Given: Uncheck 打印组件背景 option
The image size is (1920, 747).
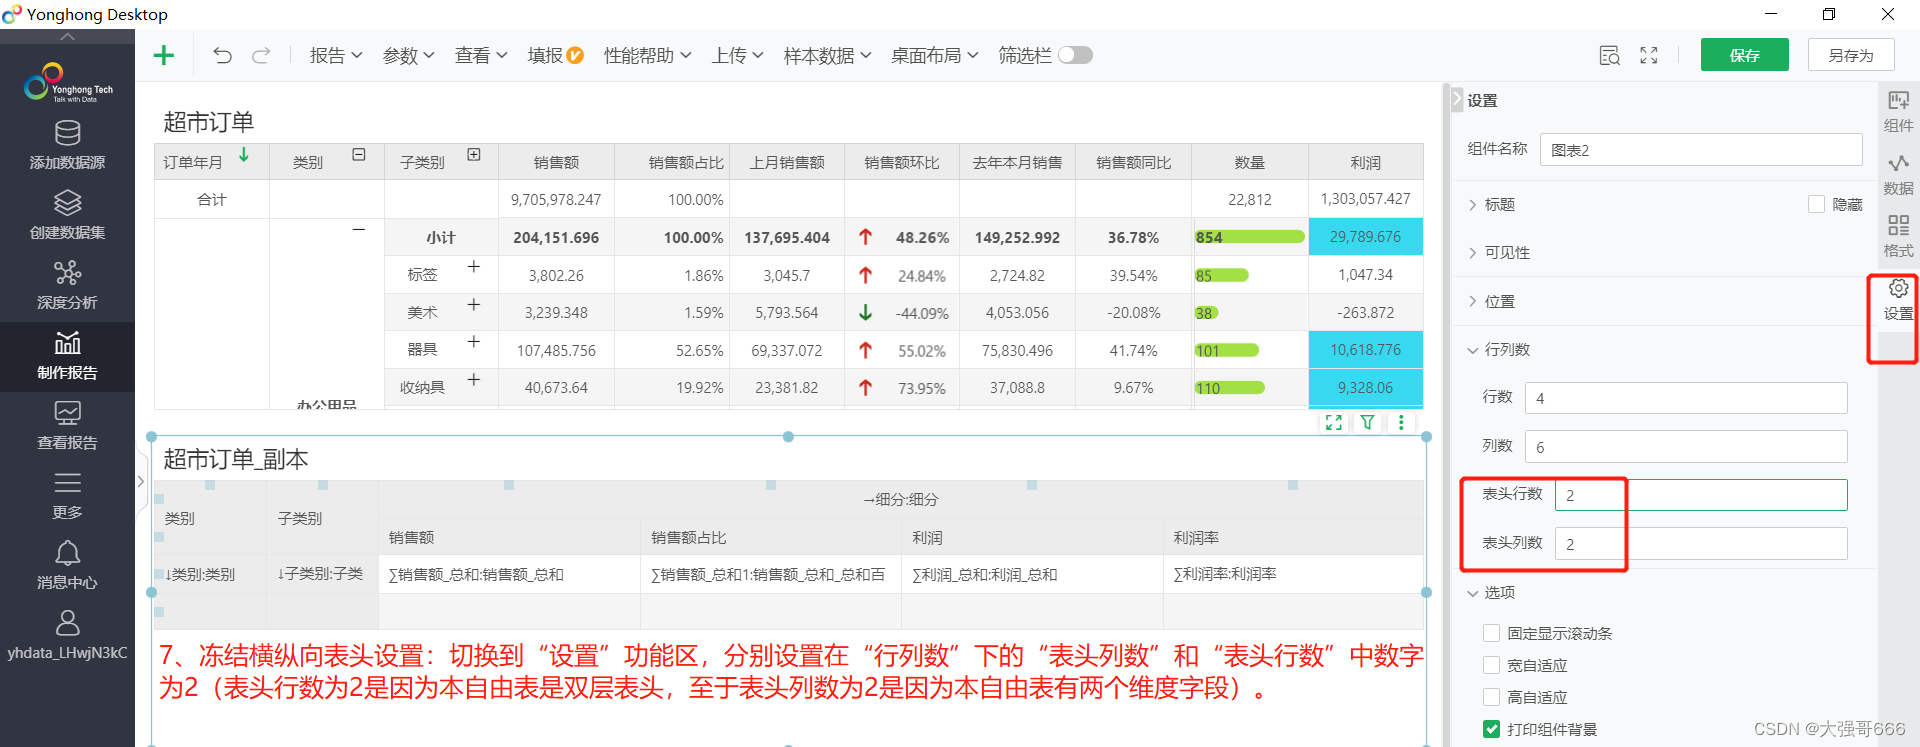Looking at the screenshot, I should [x=1491, y=729].
